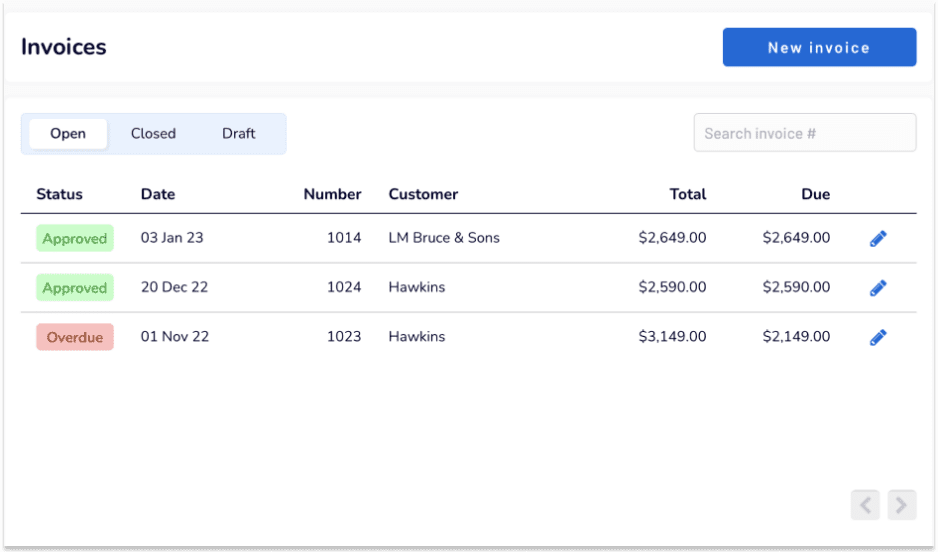938x552 pixels.
Task: Create a New invoice
Action: [x=819, y=47]
